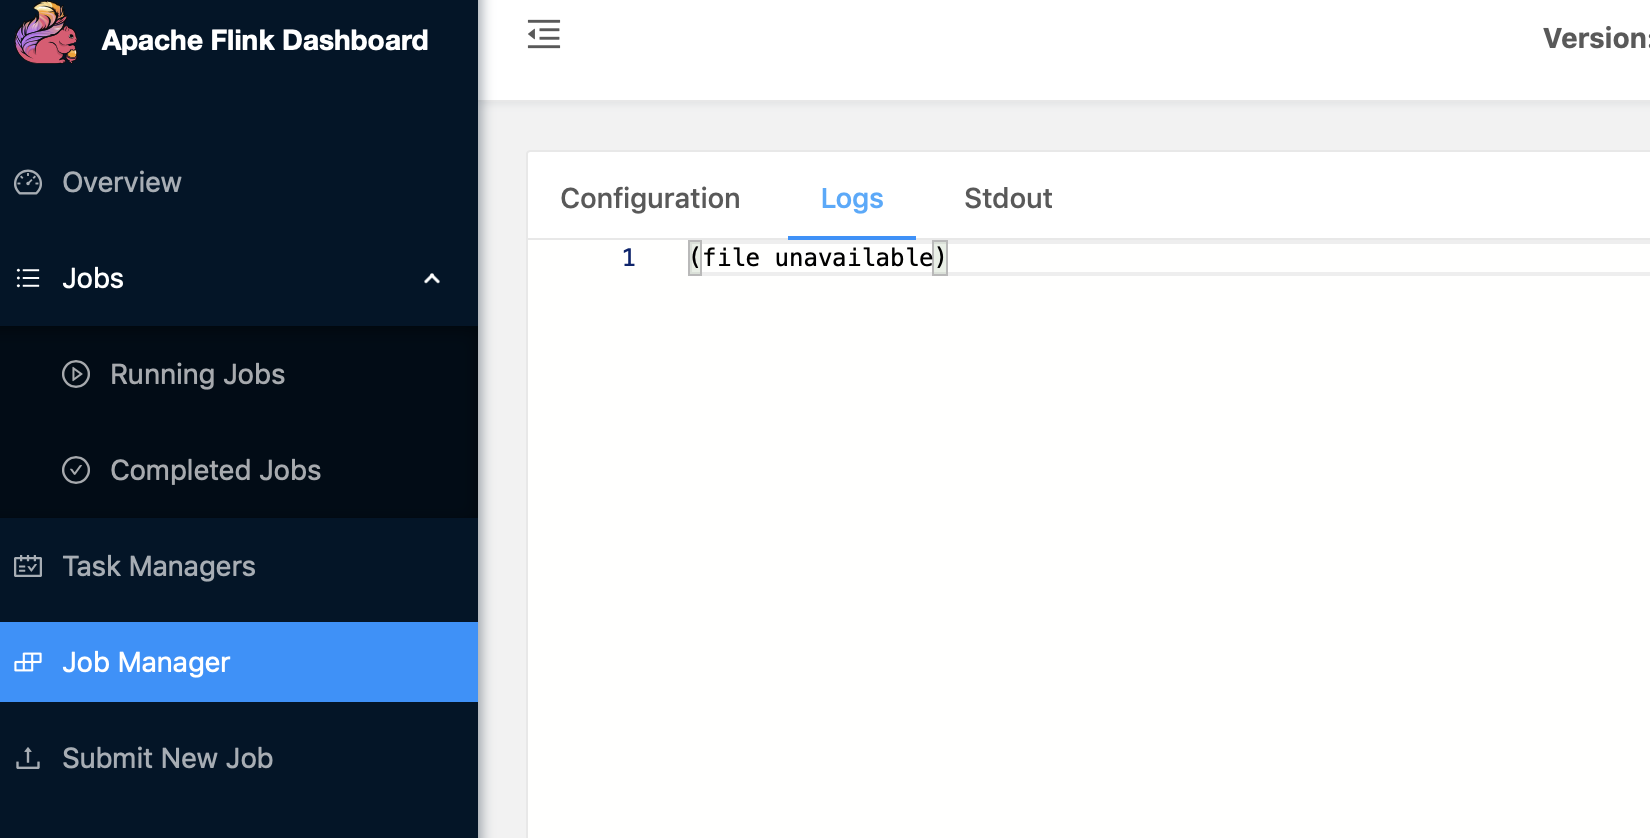Switch to the Stdout tab
Viewport: 1650px width, 838px height.
click(x=1008, y=198)
